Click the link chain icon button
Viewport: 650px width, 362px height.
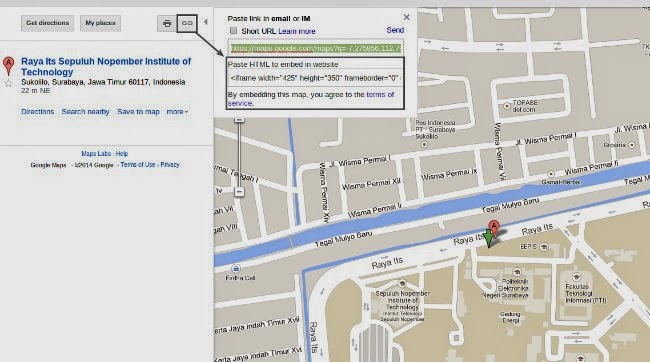click(187, 23)
